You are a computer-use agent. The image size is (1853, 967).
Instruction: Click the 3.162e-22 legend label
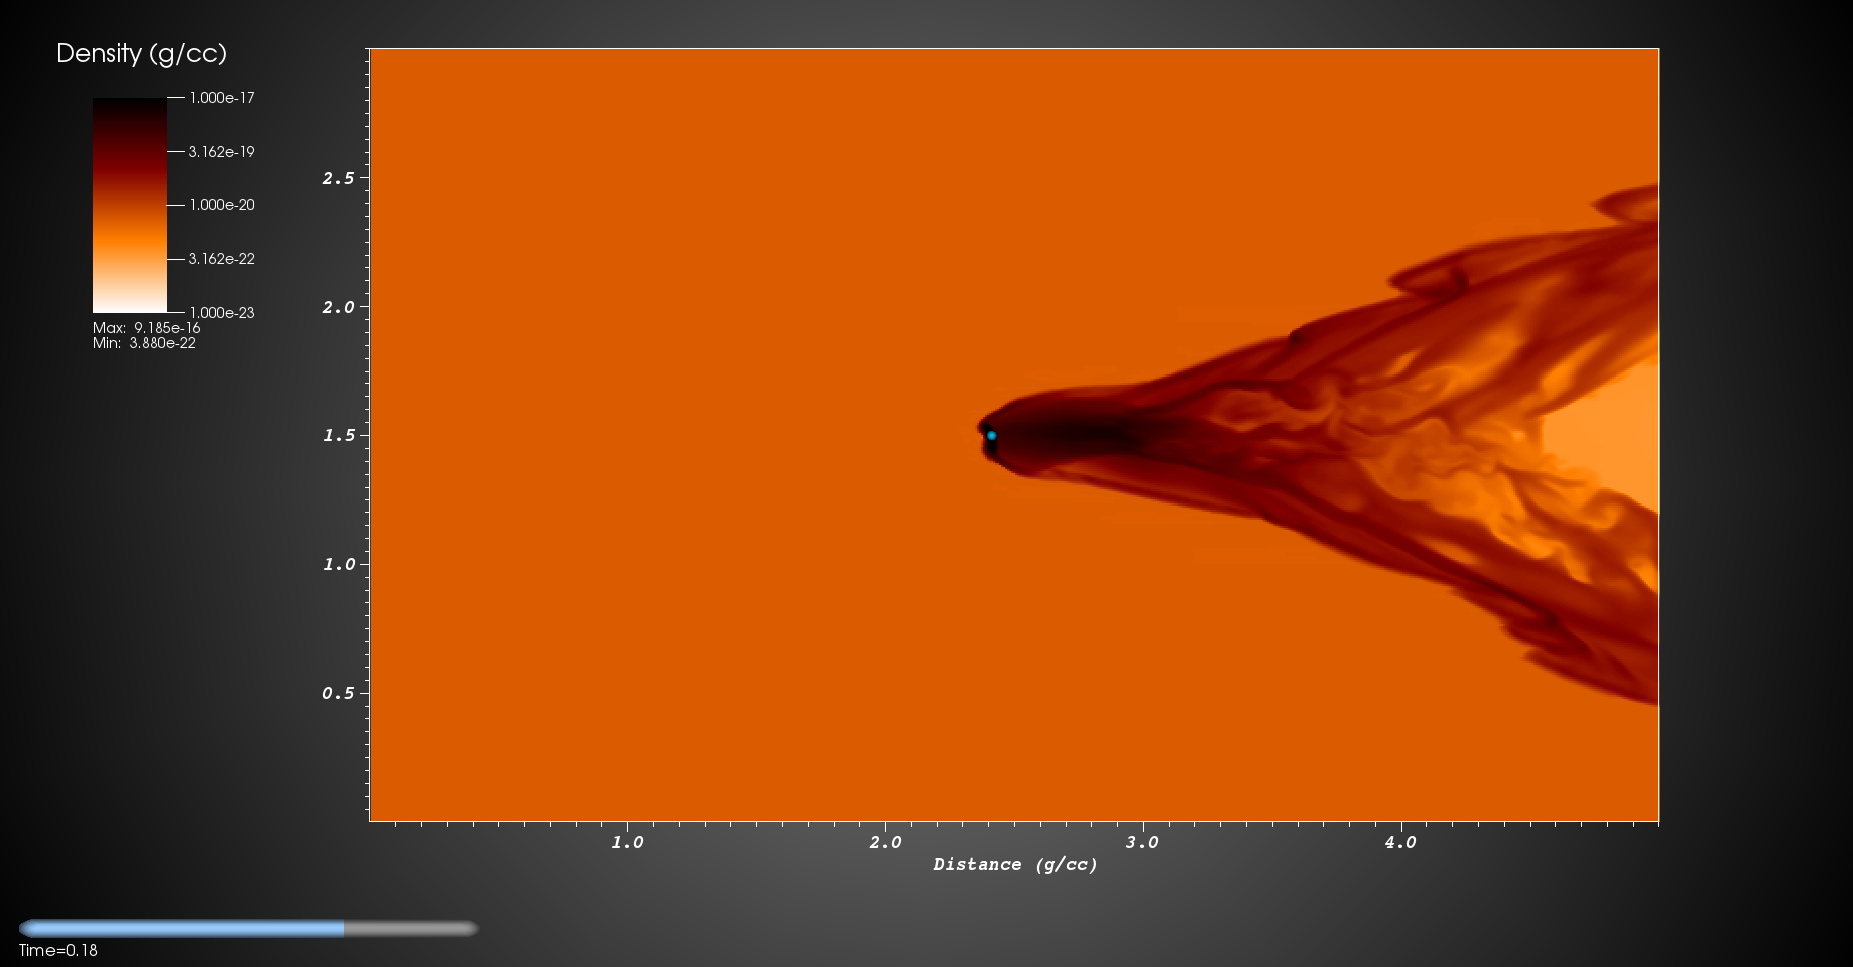(x=222, y=259)
